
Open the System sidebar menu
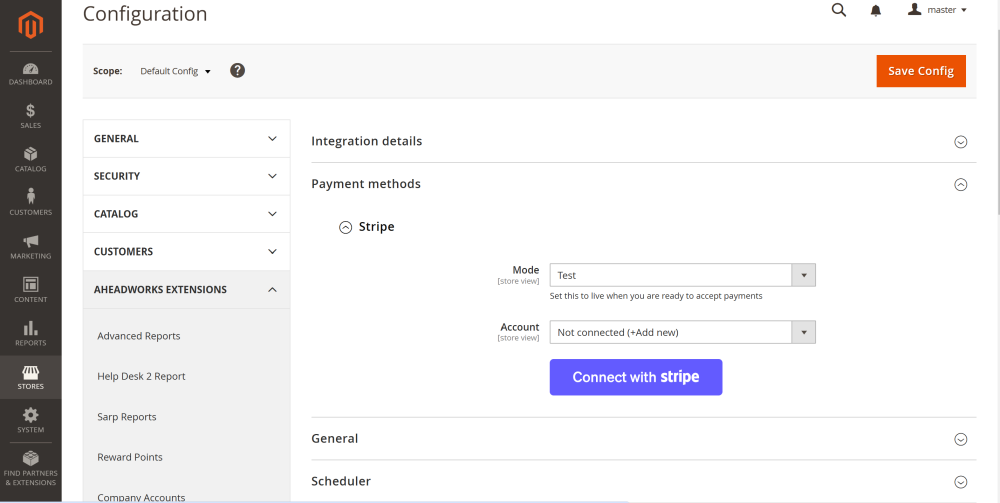[31, 421]
